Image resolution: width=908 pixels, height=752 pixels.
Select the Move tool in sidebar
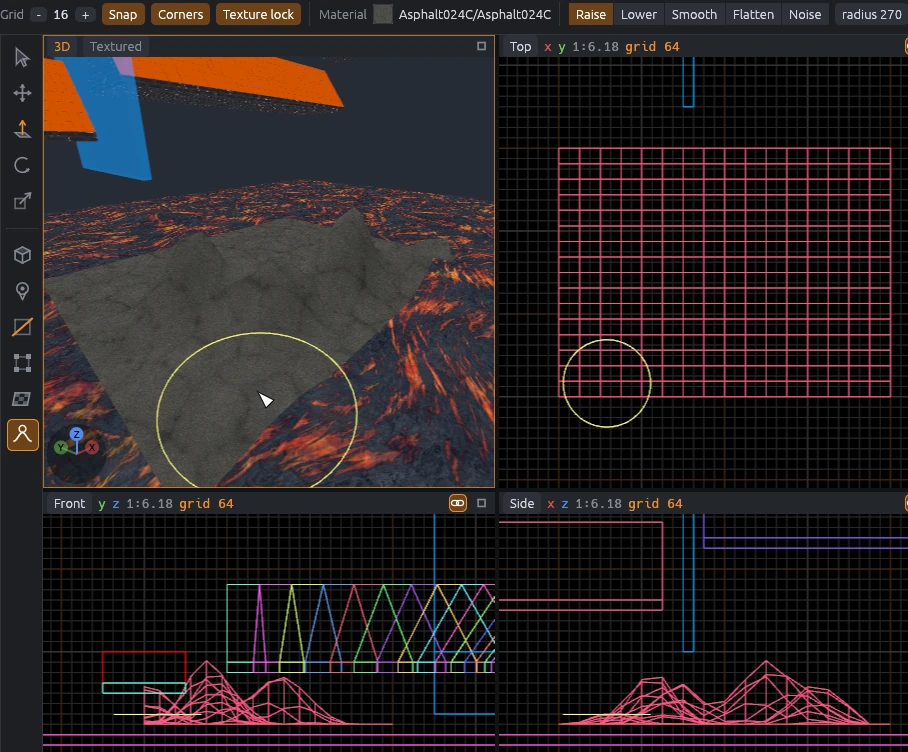[22, 93]
